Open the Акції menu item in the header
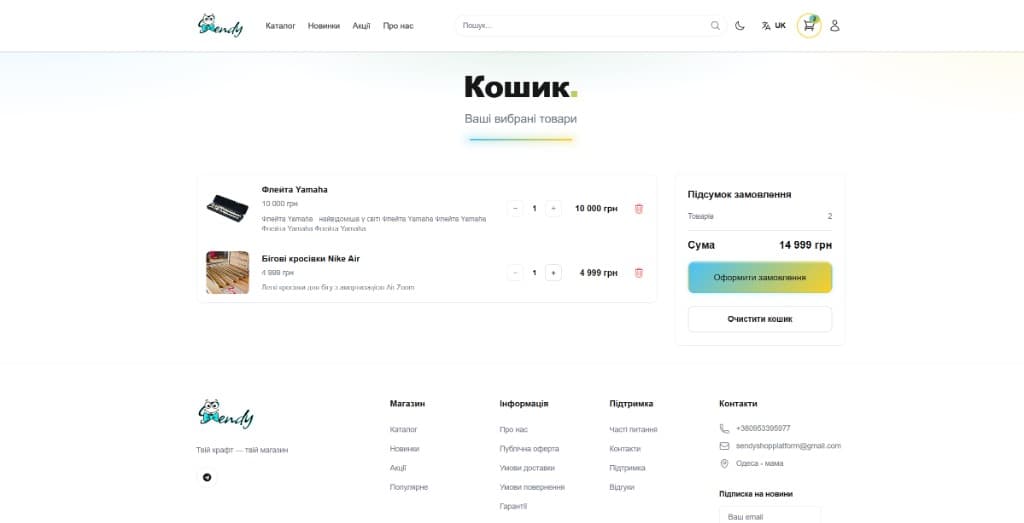This screenshot has width=1024, height=523. [361, 26]
